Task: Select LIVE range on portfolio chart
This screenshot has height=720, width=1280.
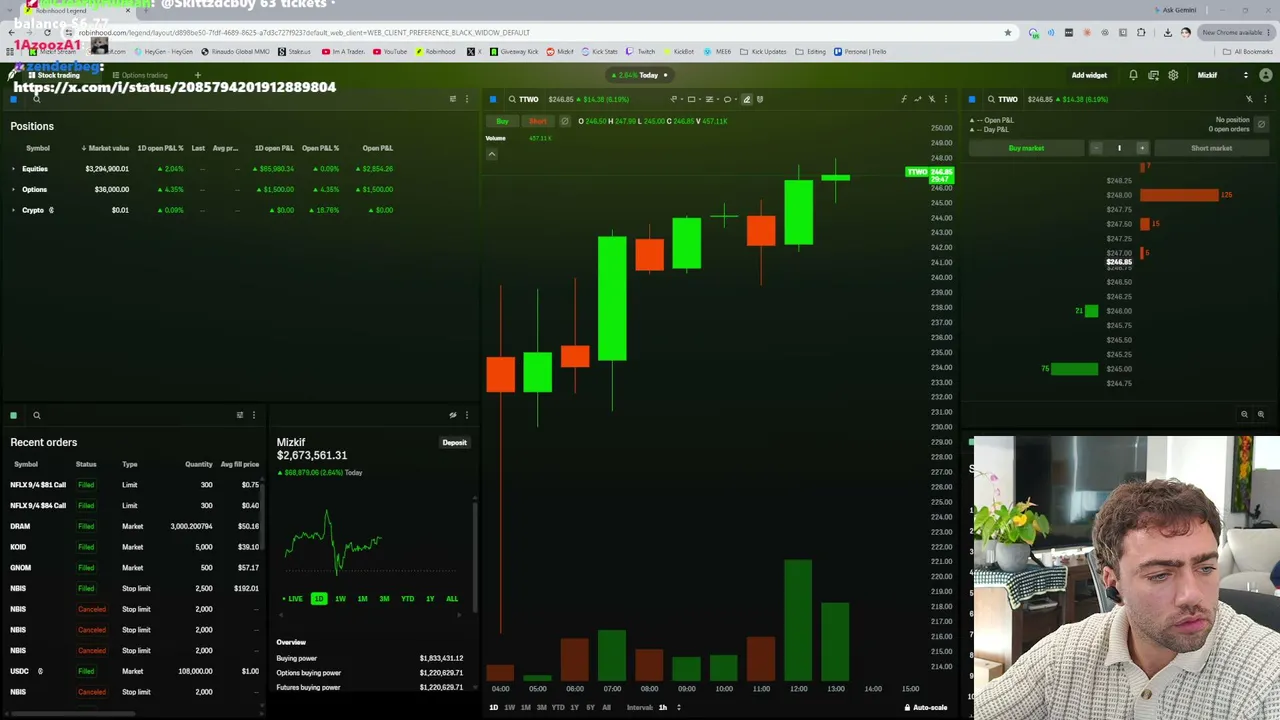Action: coord(292,599)
